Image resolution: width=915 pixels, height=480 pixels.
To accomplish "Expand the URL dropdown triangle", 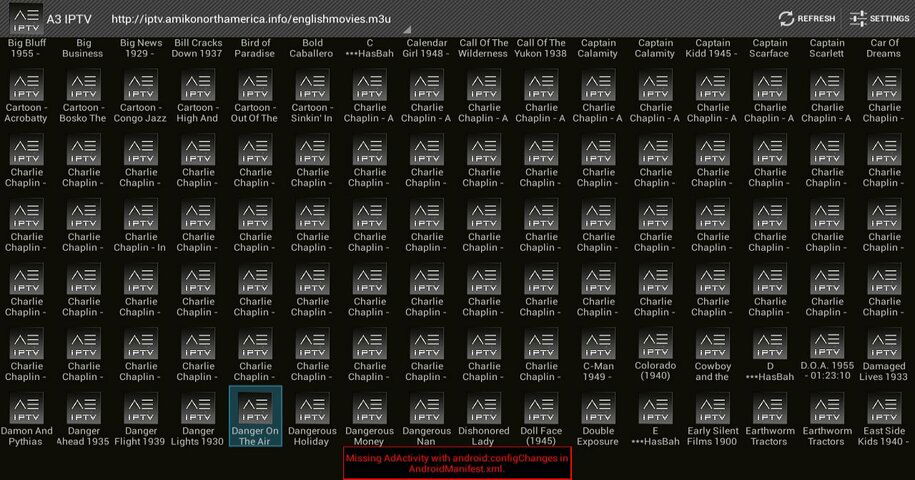I will [407, 29].
